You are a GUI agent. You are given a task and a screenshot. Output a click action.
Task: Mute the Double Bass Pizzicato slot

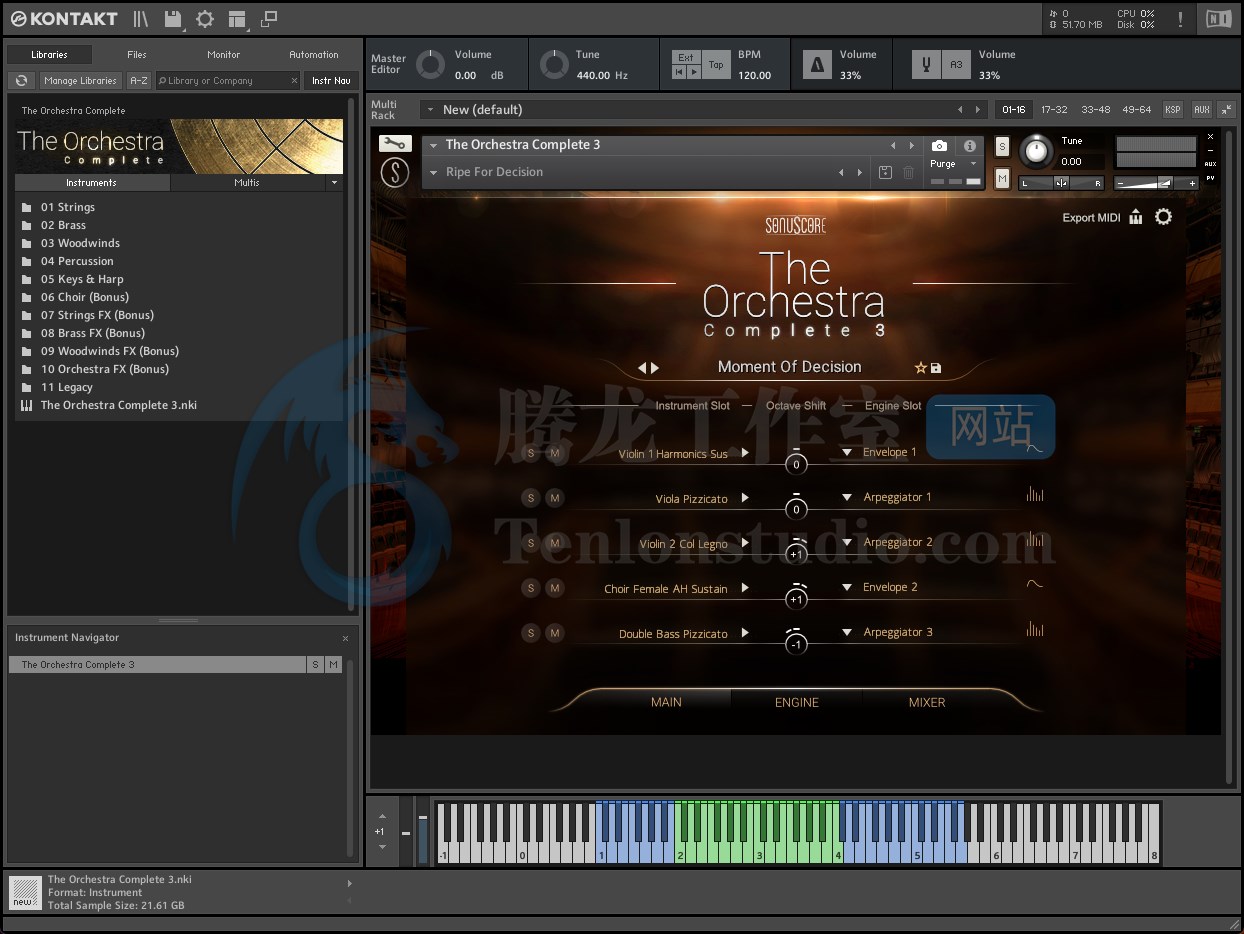[x=555, y=633]
